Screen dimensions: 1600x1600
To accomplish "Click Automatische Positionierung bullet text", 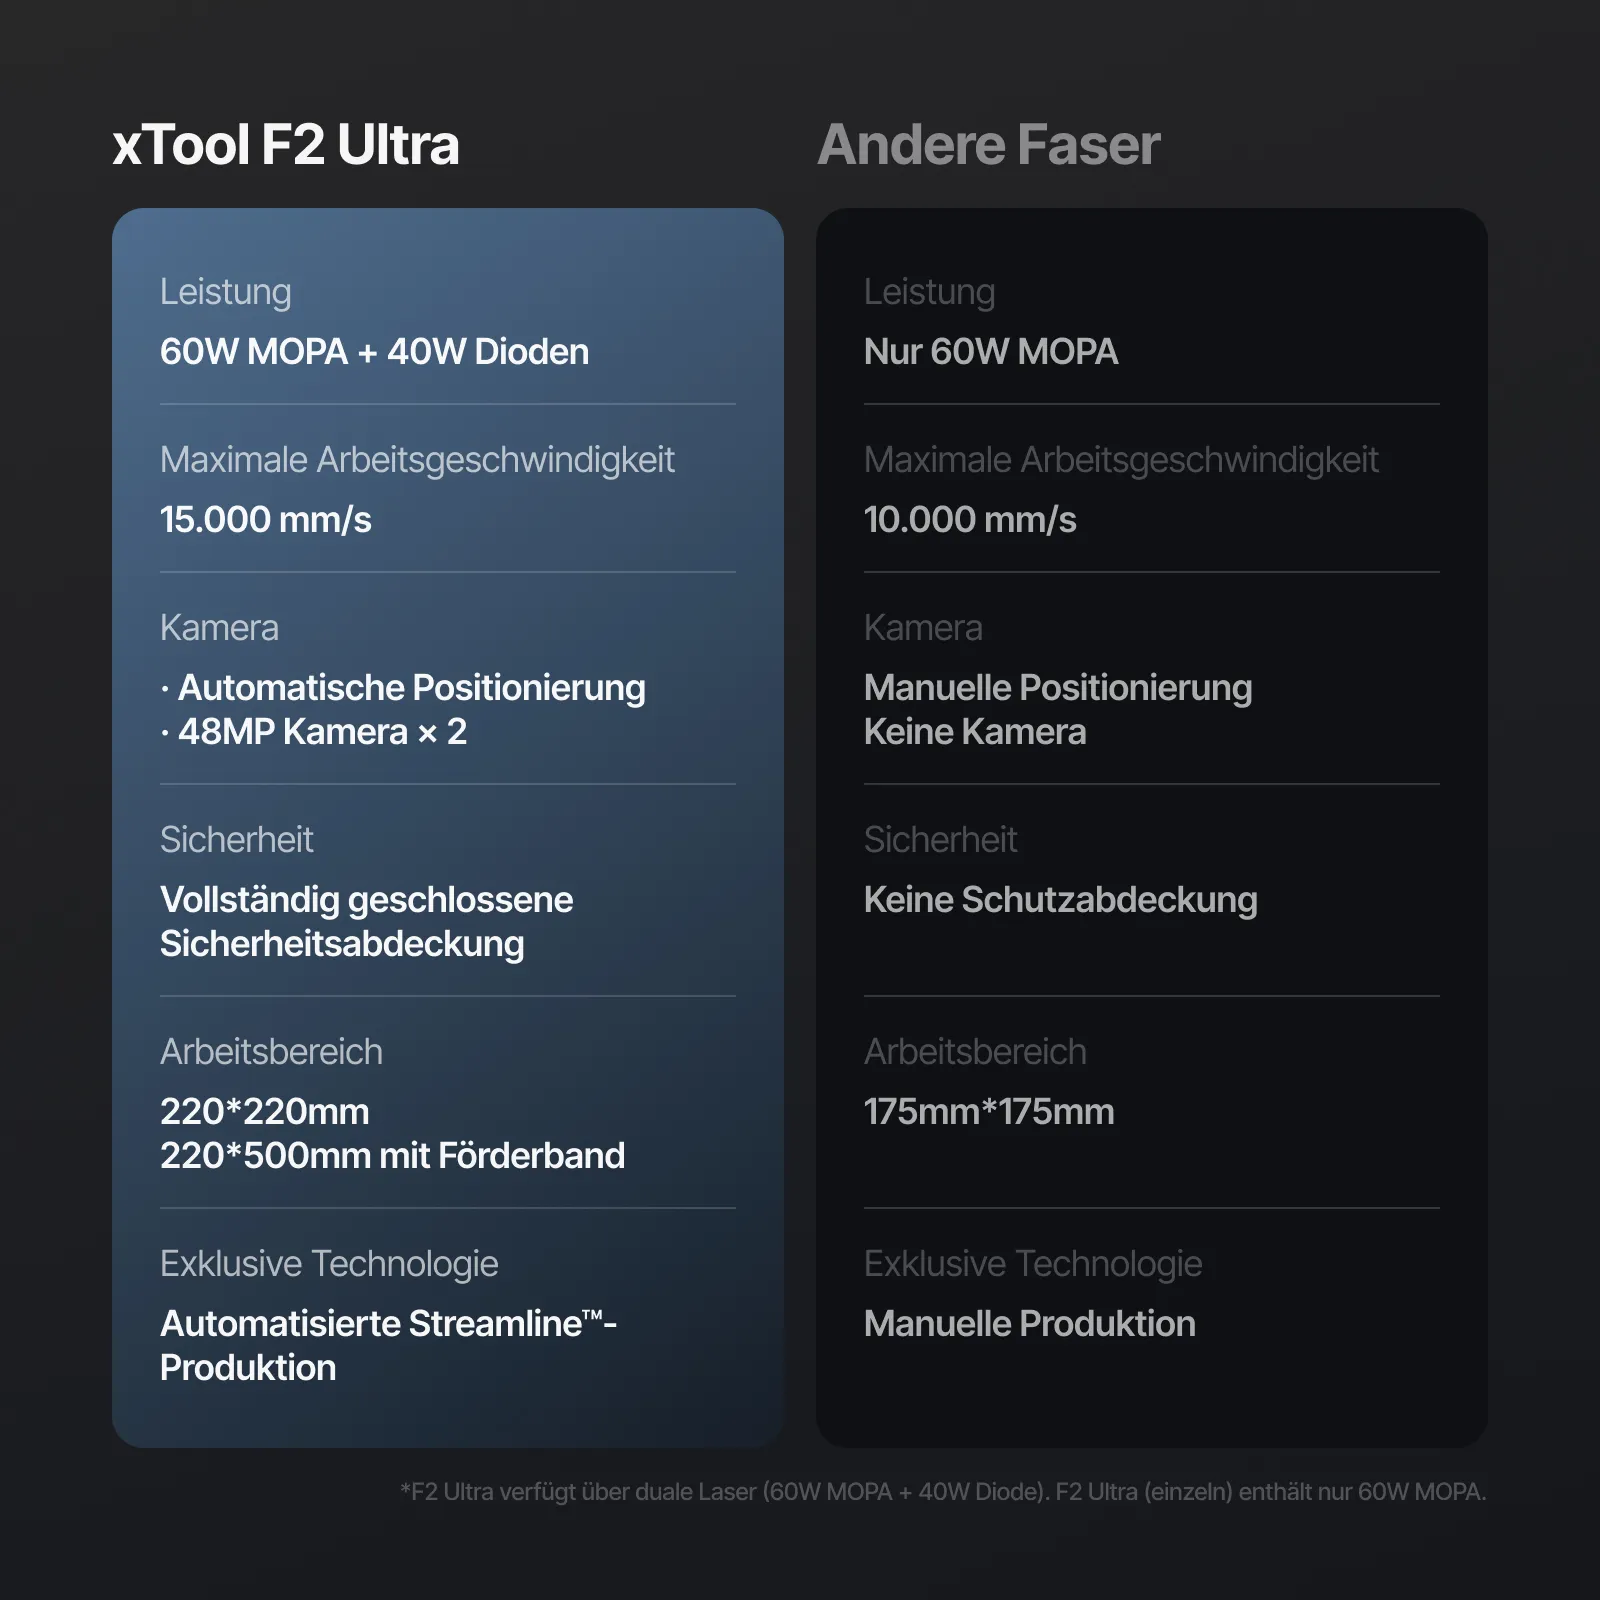I will (411, 688).
